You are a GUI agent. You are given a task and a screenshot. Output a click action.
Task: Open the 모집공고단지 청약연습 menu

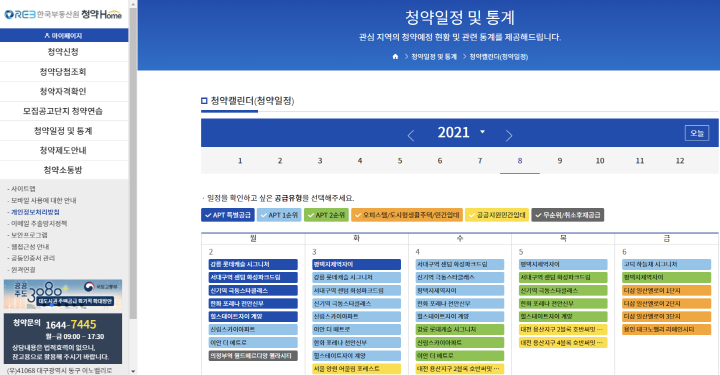(63, 111)
